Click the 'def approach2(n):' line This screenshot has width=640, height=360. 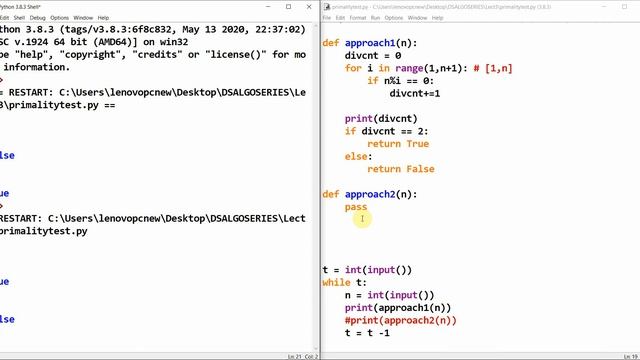coord(370,194)
